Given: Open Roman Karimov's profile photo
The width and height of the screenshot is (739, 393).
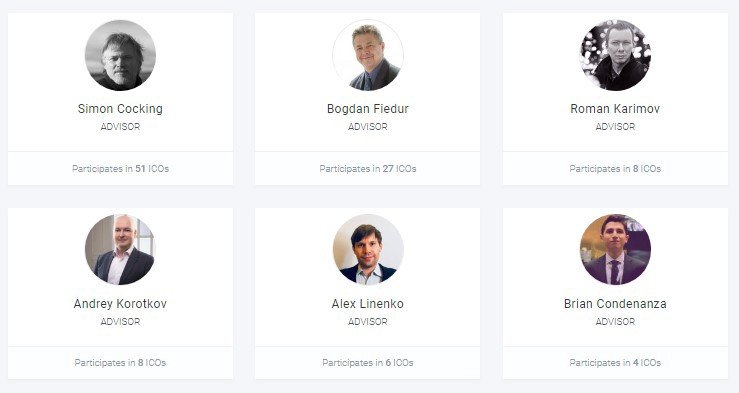Looking at the screenshot, I should pyautogui.click(x=615, y=55).
